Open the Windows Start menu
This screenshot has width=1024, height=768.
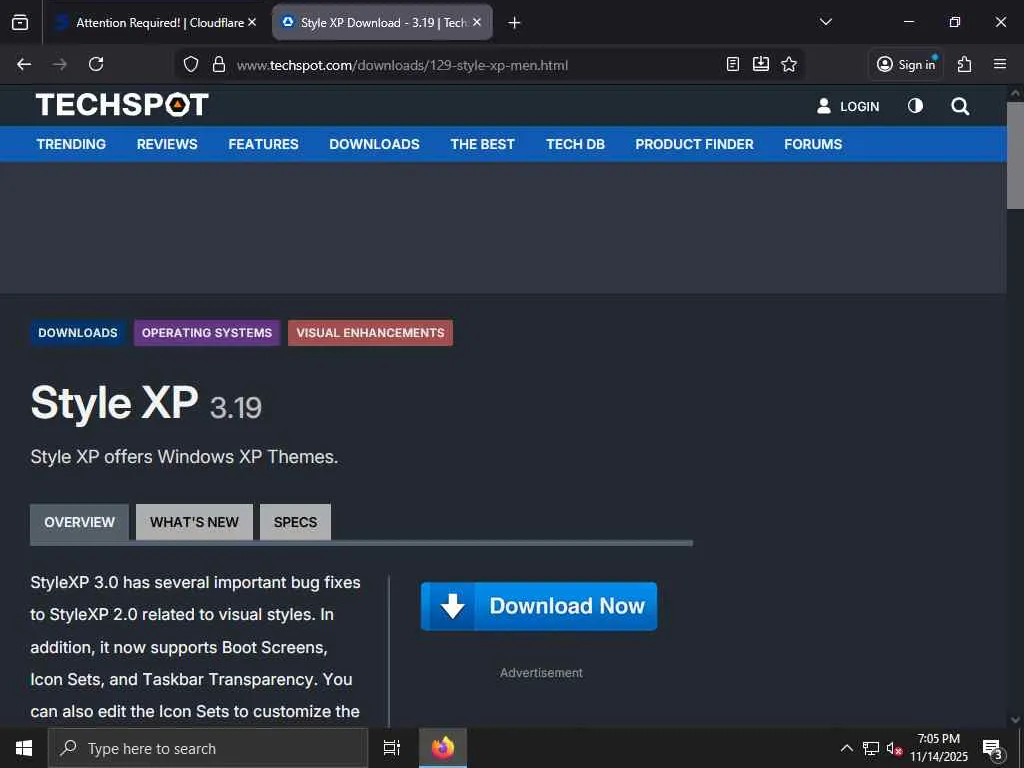point(24,748)
